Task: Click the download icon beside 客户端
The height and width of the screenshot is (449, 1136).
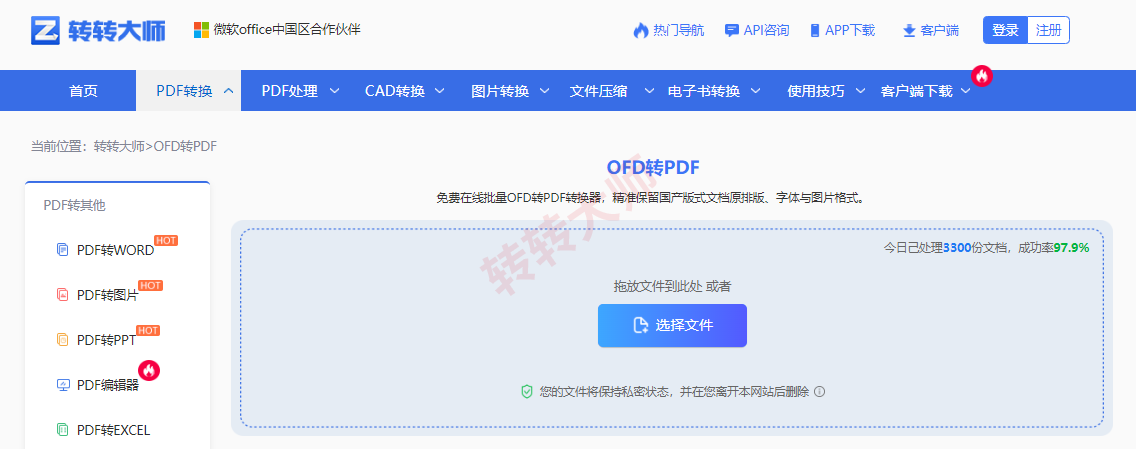Action: (909, 30)
